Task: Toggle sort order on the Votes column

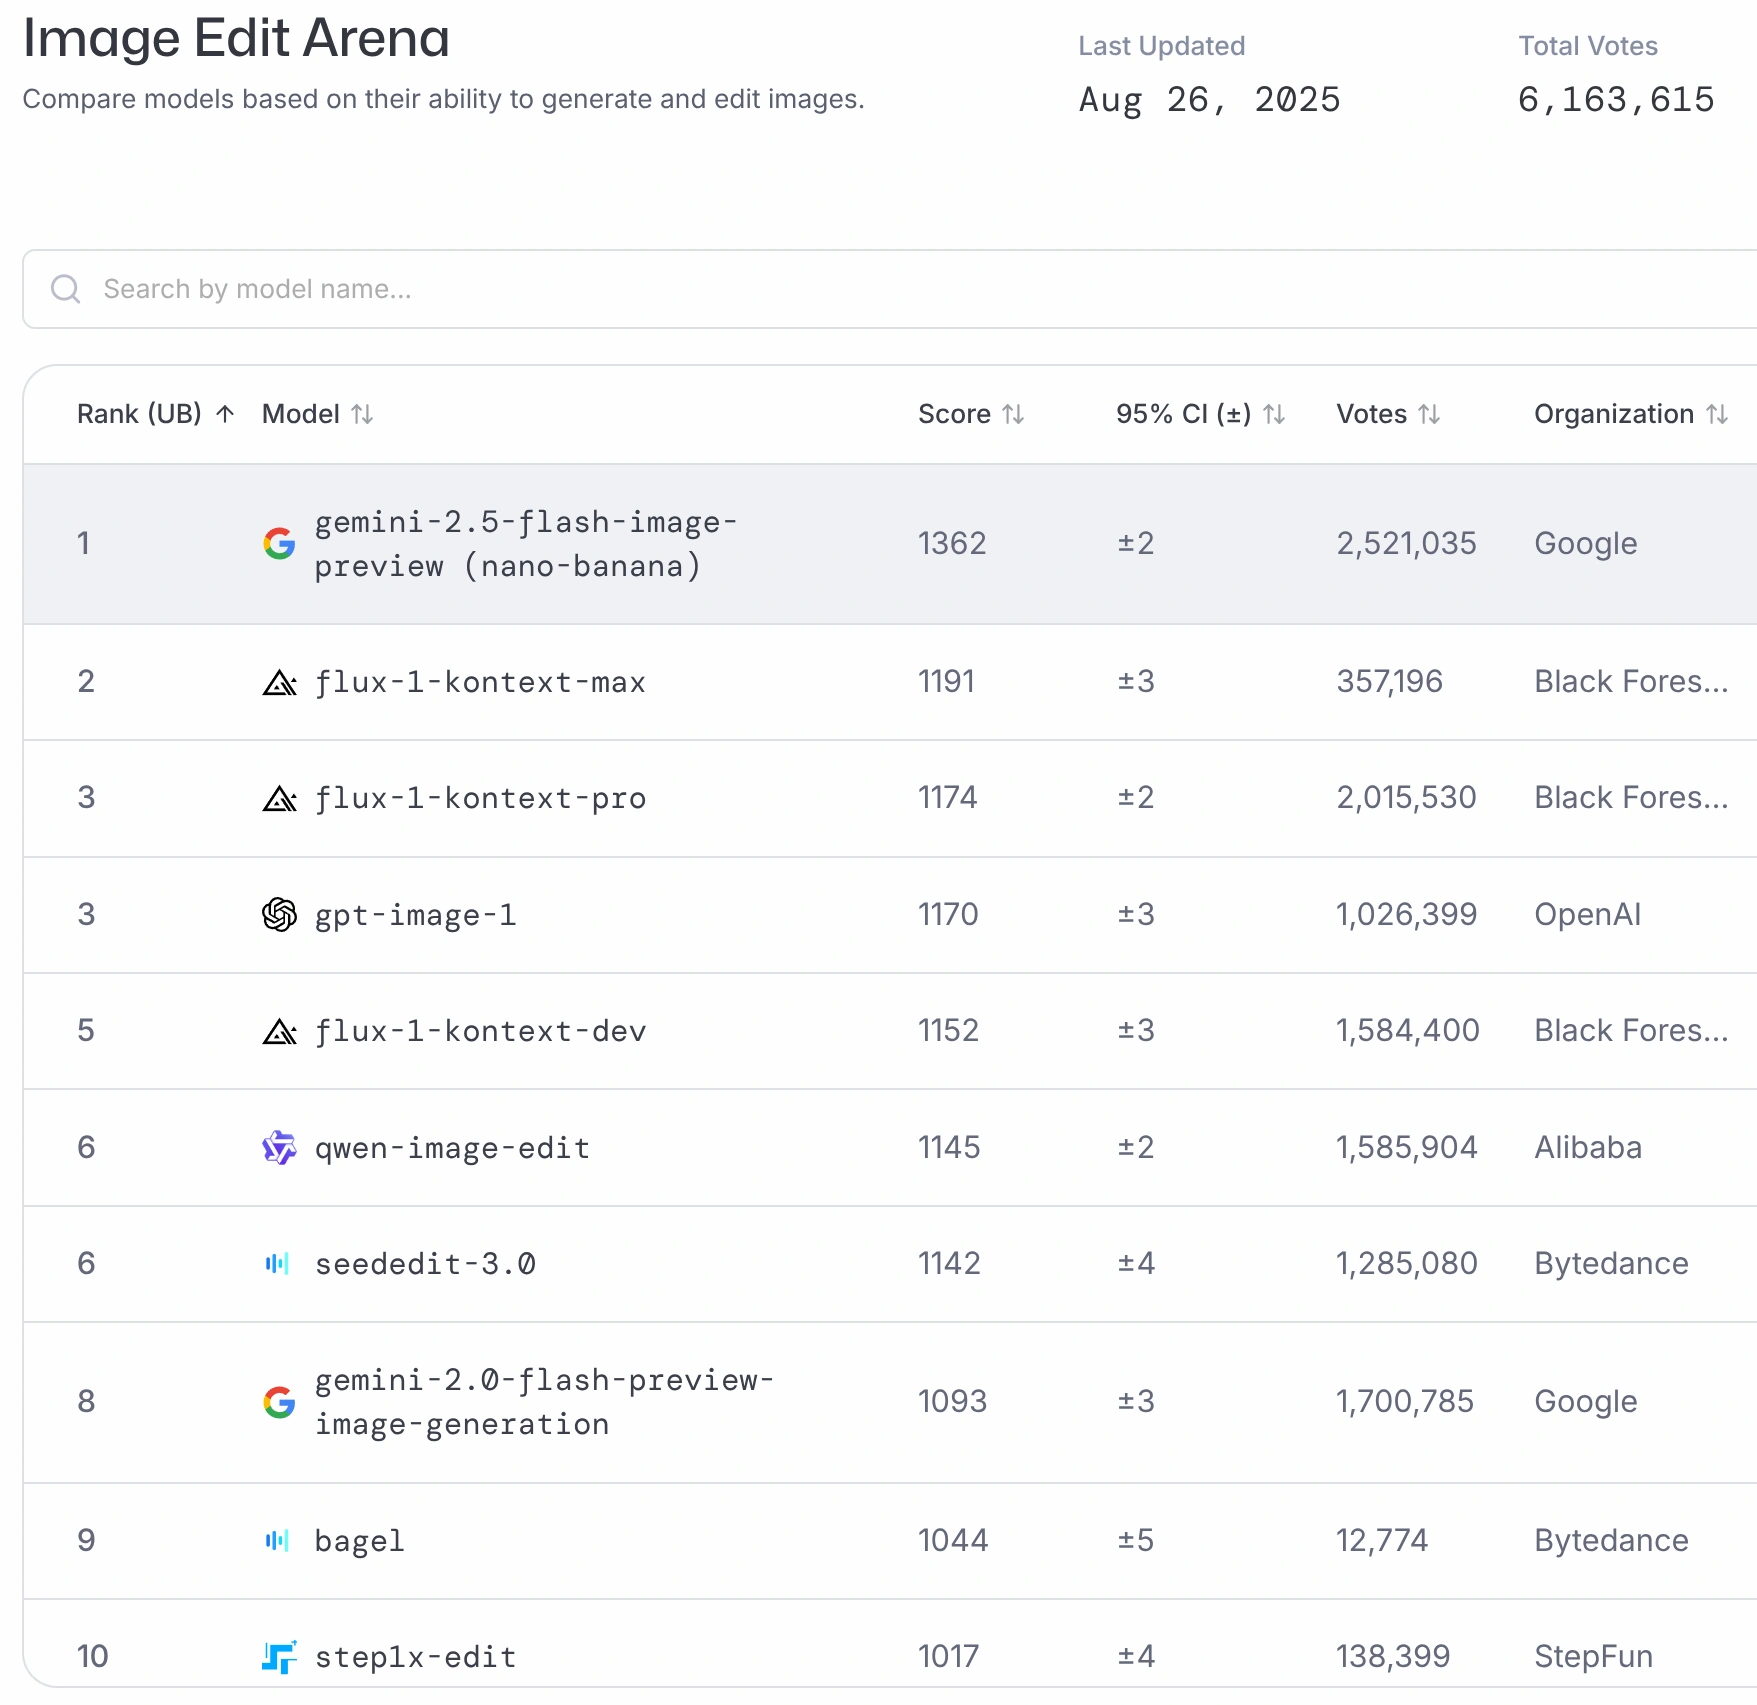Action: tap(1431, 413)
